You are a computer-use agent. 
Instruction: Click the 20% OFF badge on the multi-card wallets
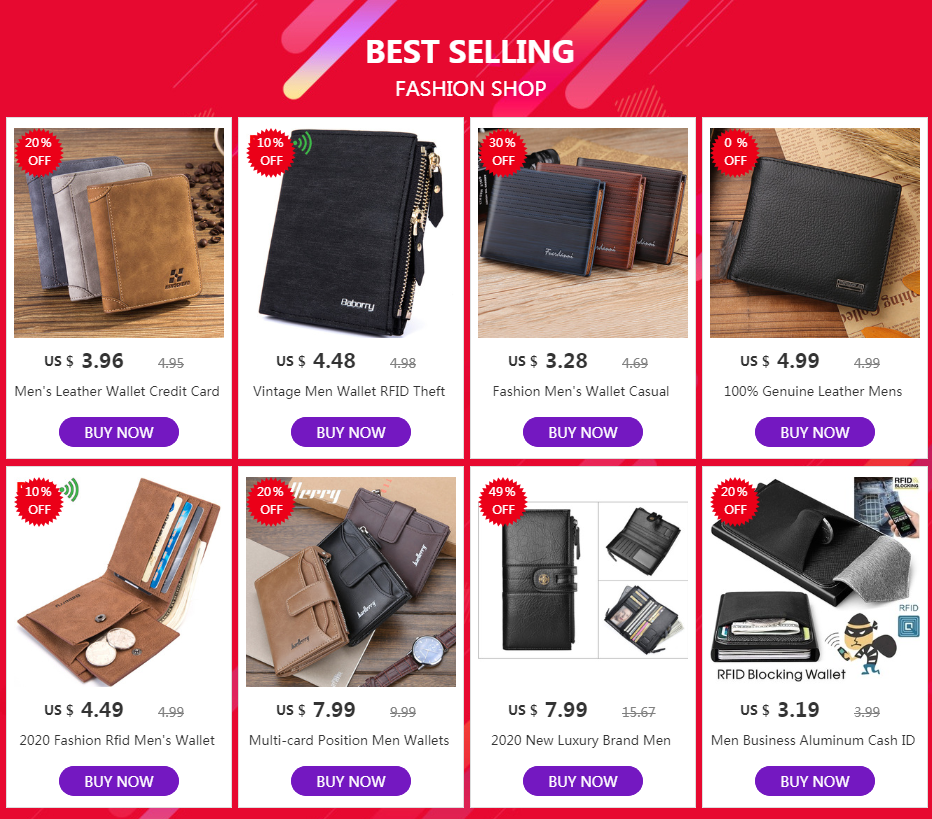[x=270, y=501]
